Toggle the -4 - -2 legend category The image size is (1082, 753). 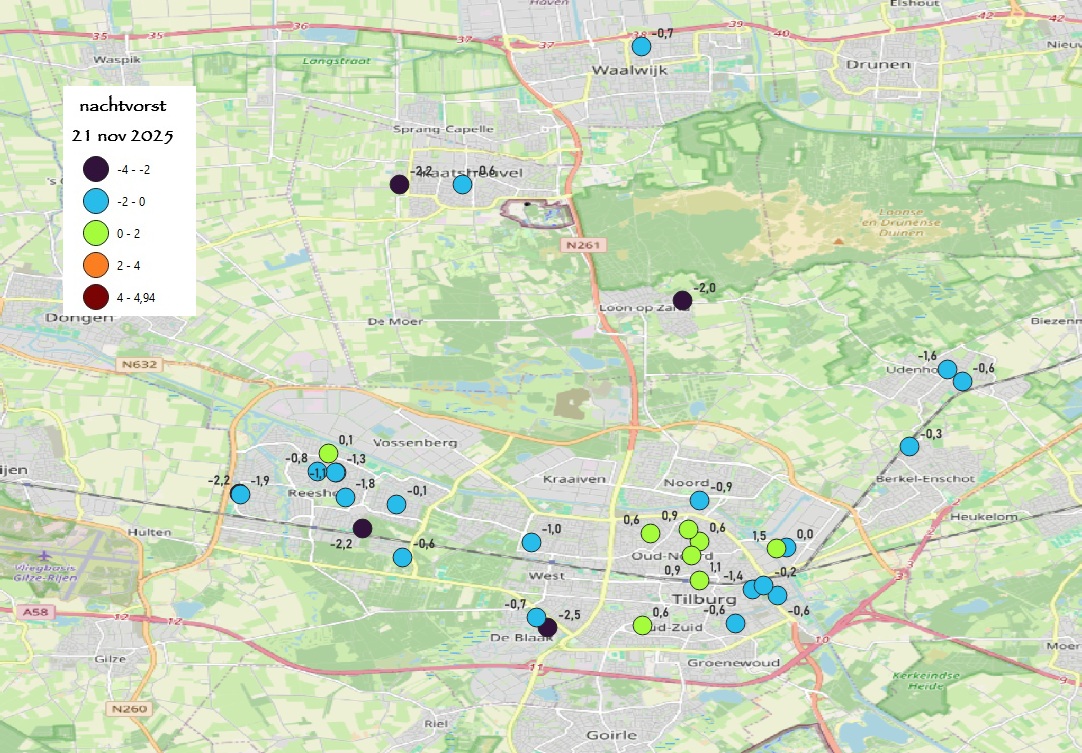pyautogui.click(x=93, y=170)
